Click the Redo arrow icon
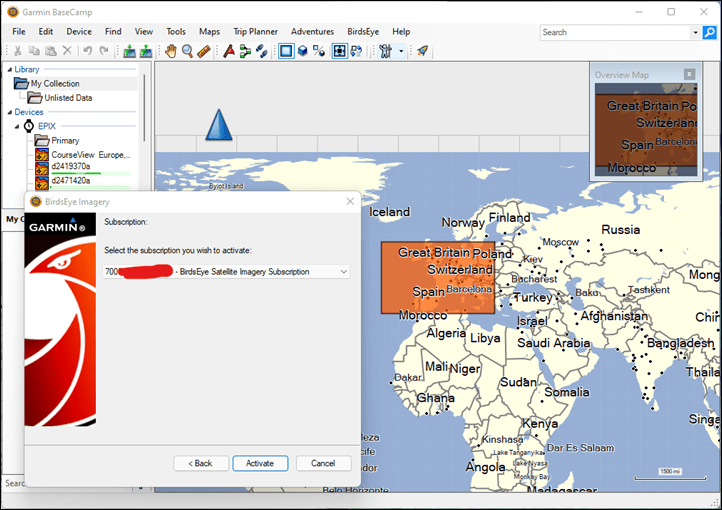Viewport: 722px width, 510px height. point(105,51)
